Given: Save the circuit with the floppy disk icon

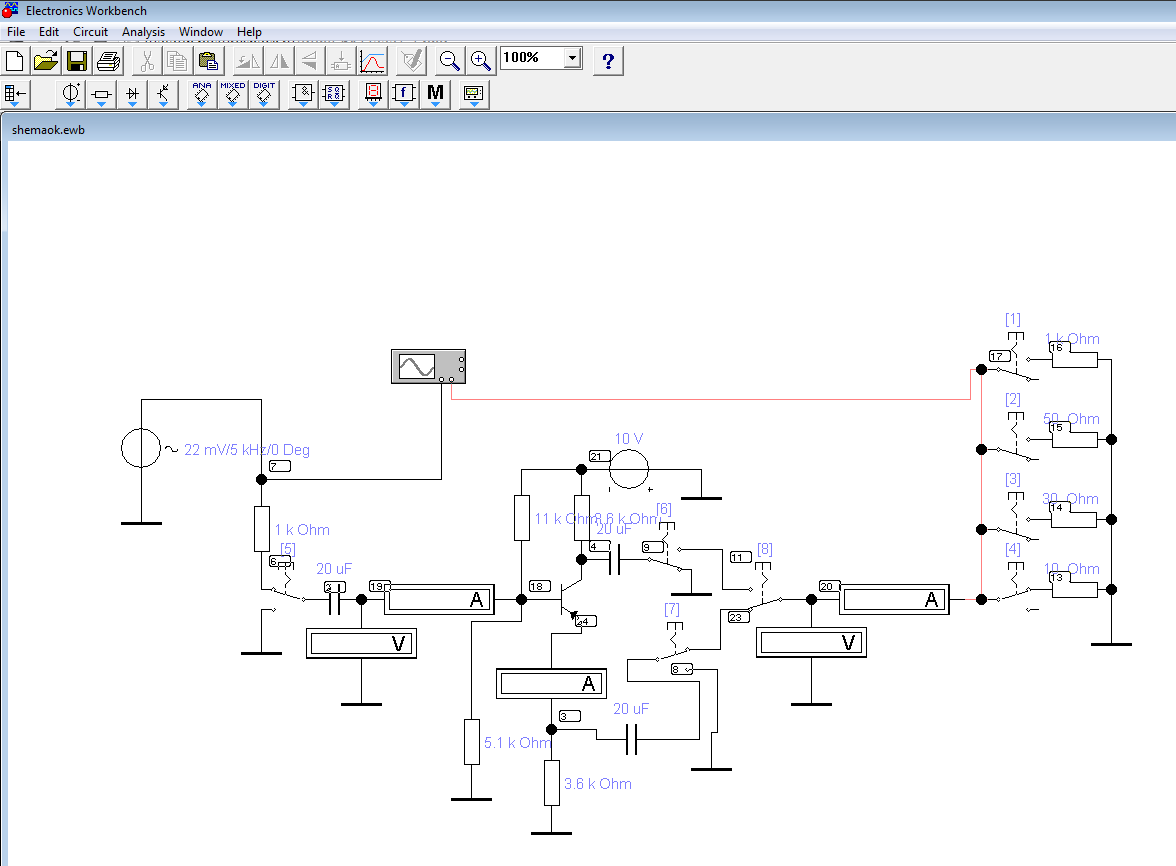Looking at the screenshot, I should (x=77, y=61).
